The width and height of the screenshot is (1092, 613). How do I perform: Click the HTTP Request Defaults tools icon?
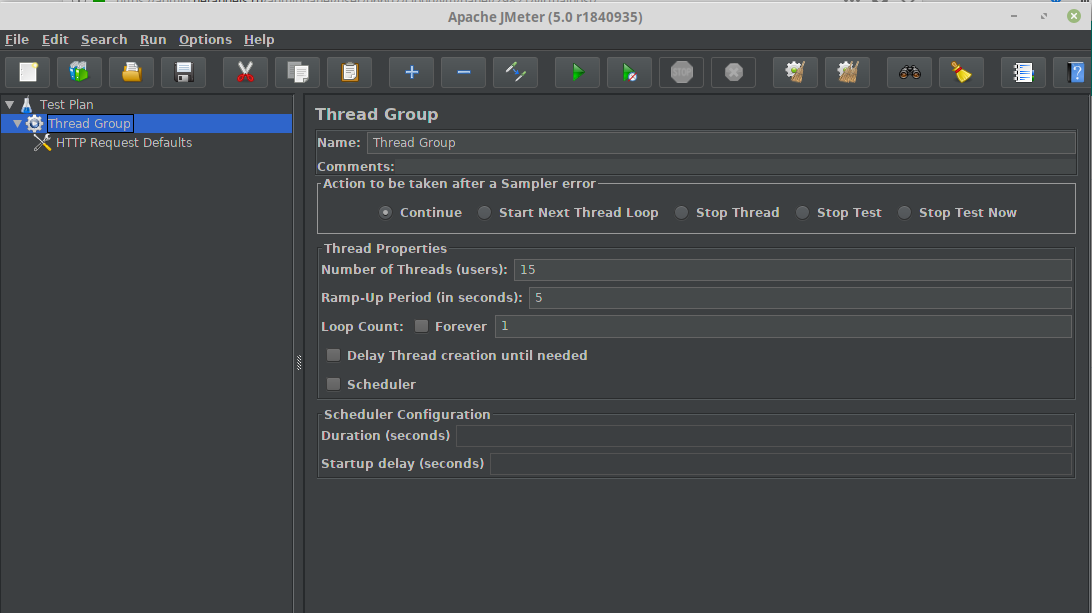42,142
